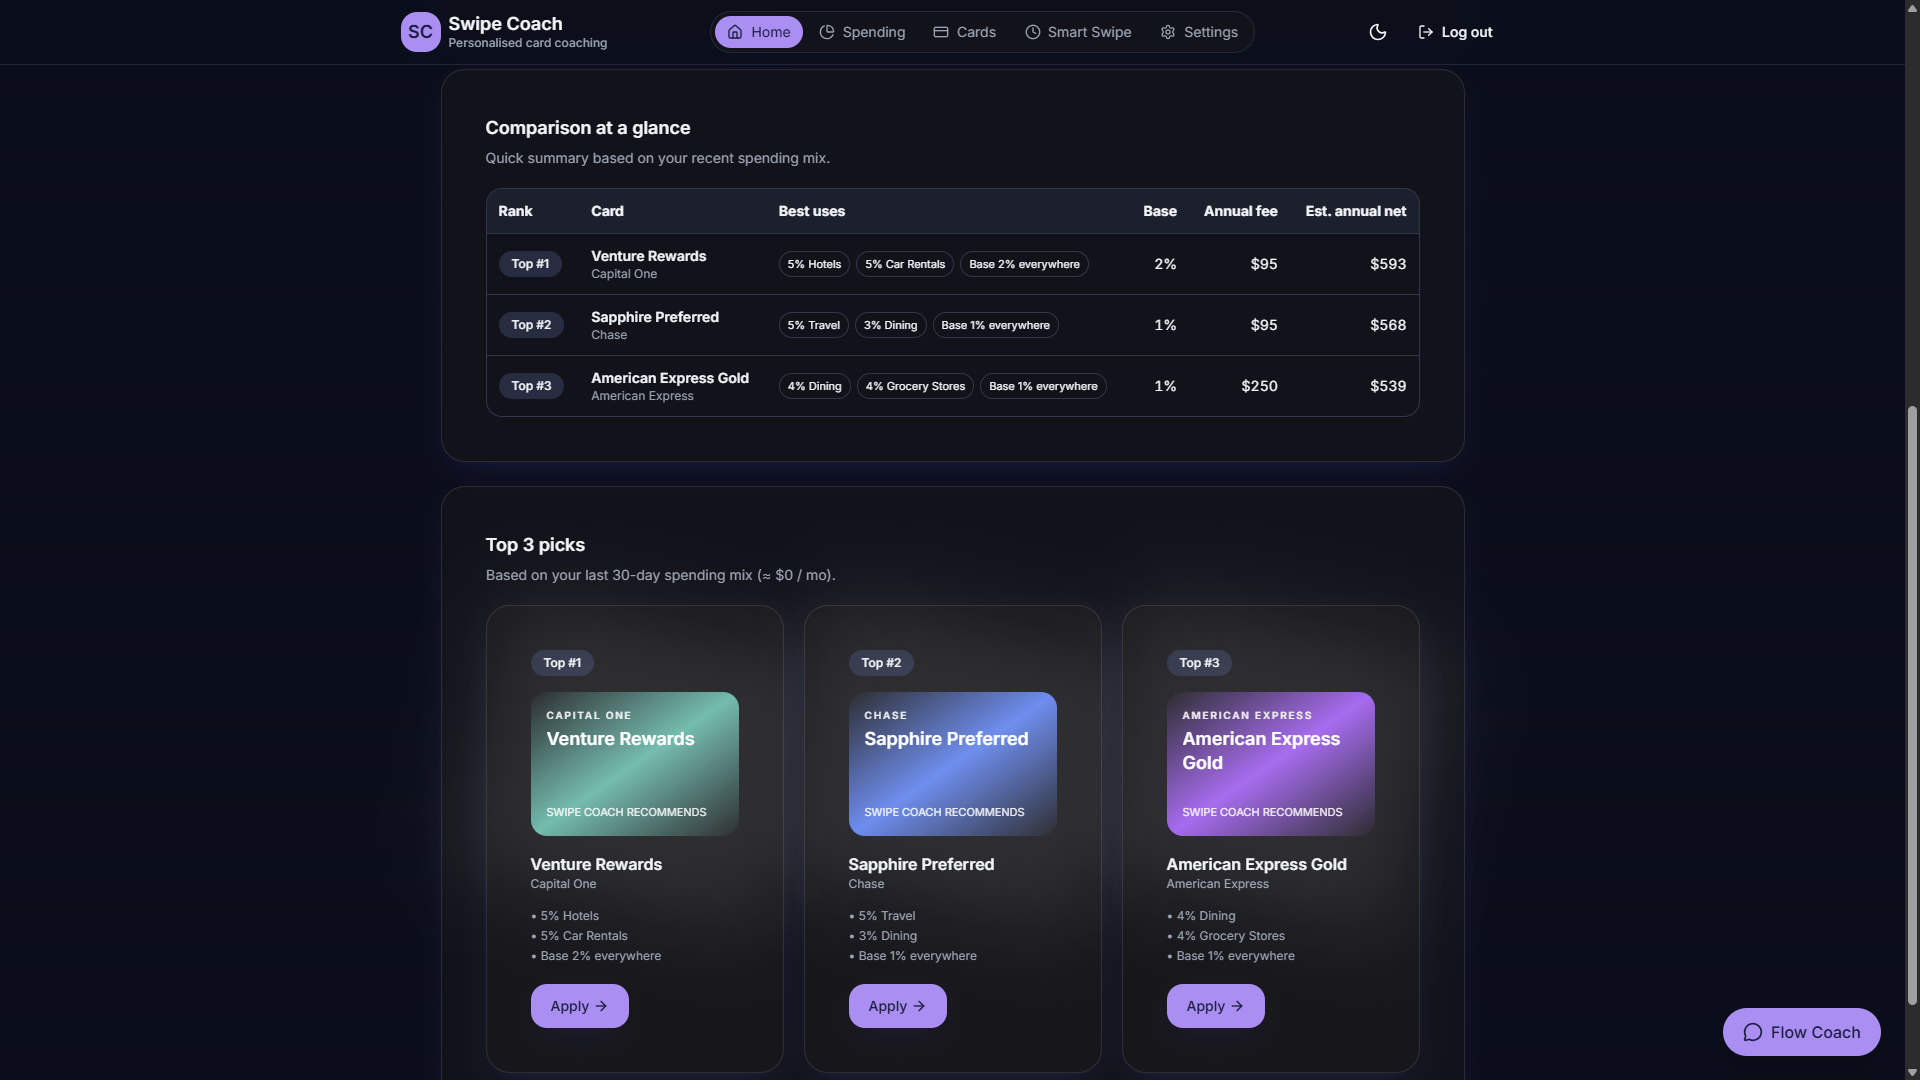Click the SC logo icon

pyautogui.click(x=420, y=32)
